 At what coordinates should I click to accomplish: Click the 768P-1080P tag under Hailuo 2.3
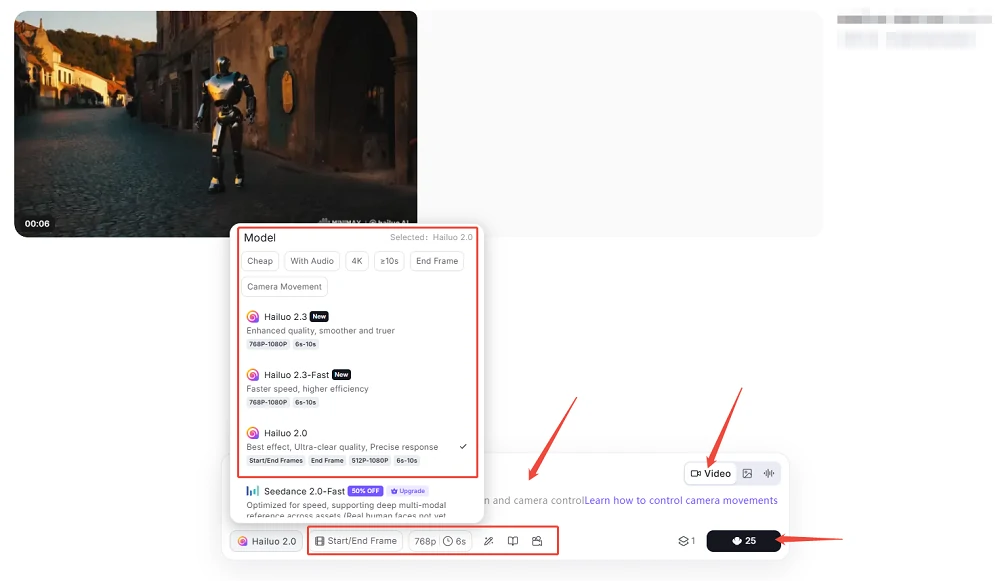click(x=268, y=344)
